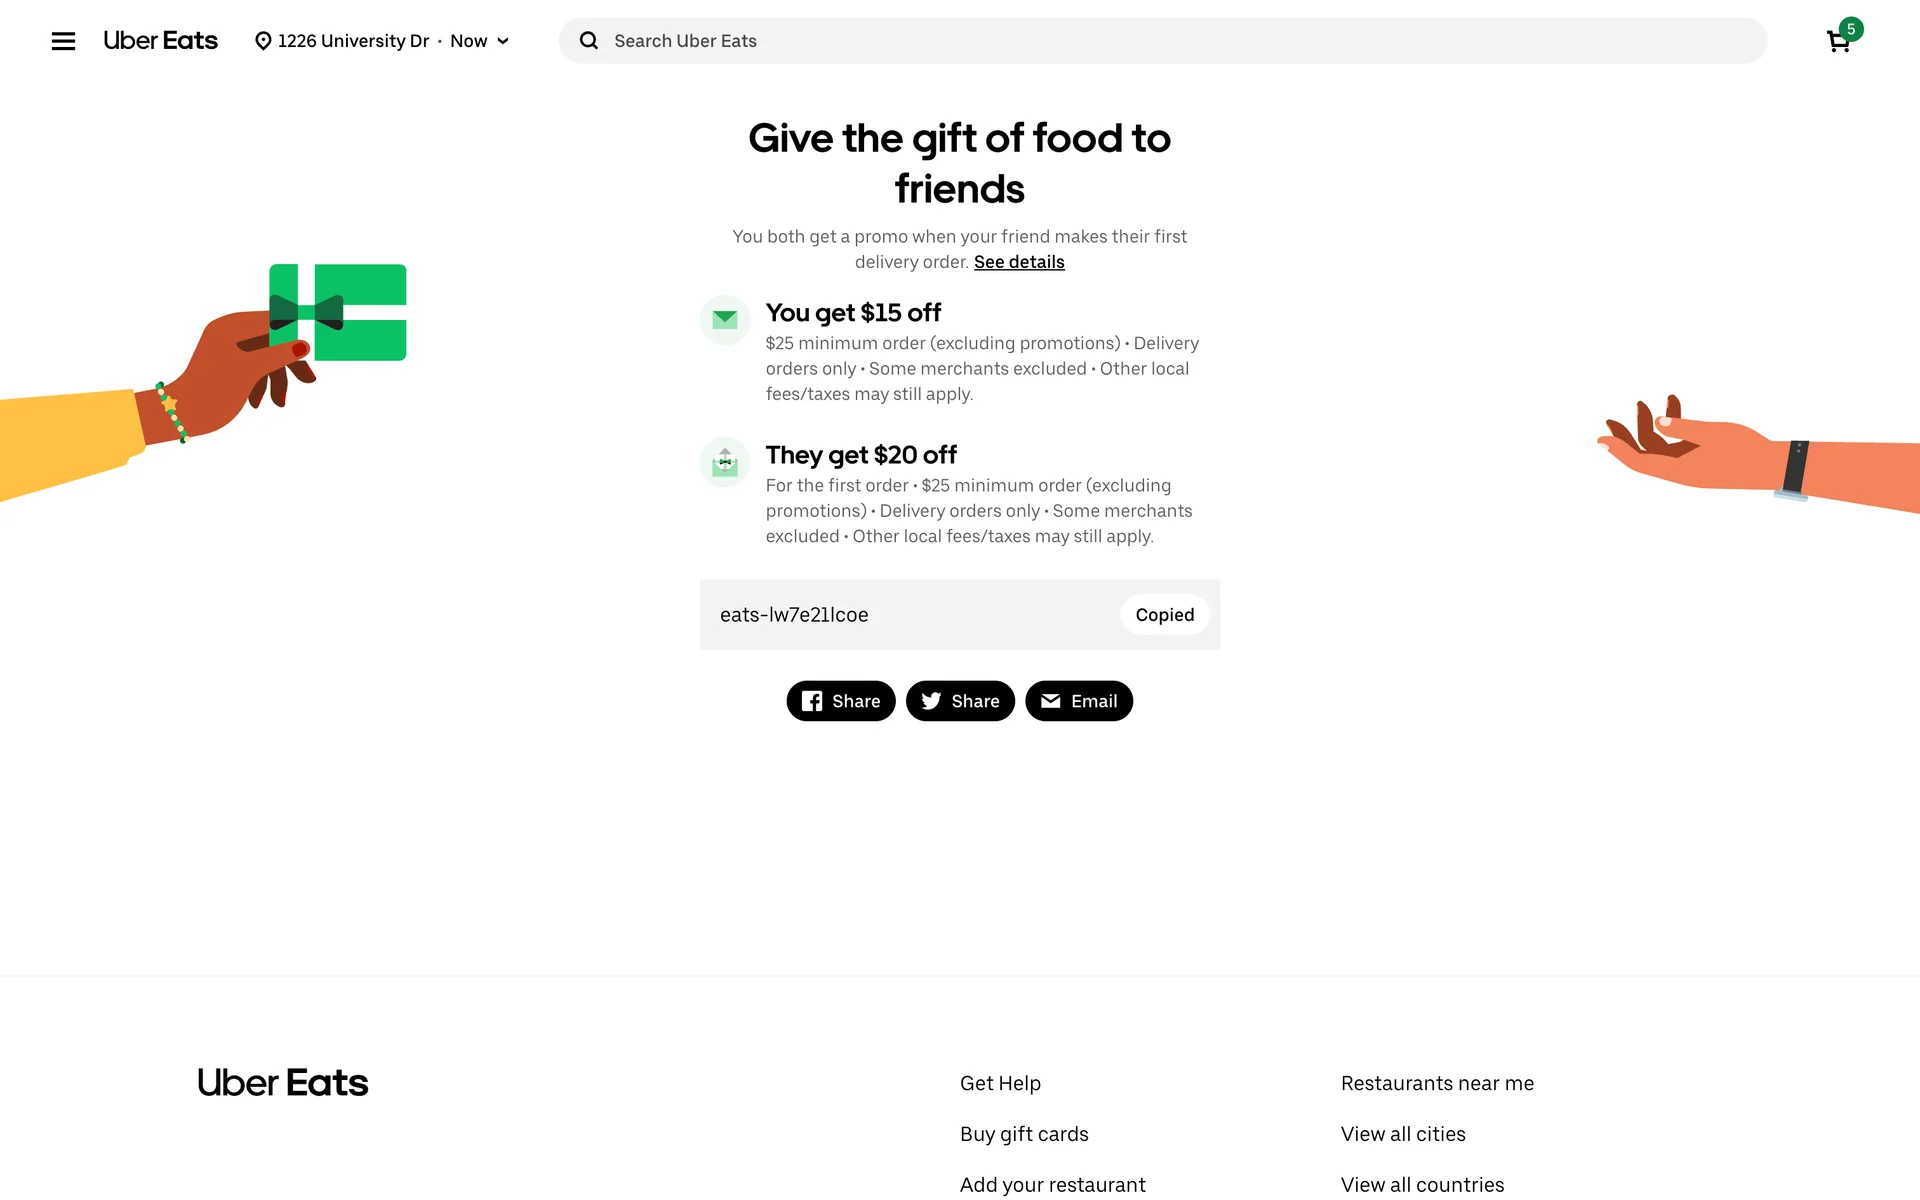
Task: Share the invite code on Facebook
Action: point(841,701)
